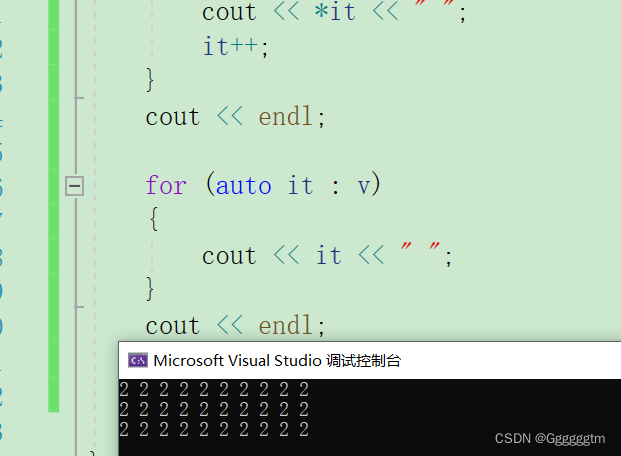621x456 pixels.
Task: Click the opening brace below the for statement
Action: click(x=154, y=219)
